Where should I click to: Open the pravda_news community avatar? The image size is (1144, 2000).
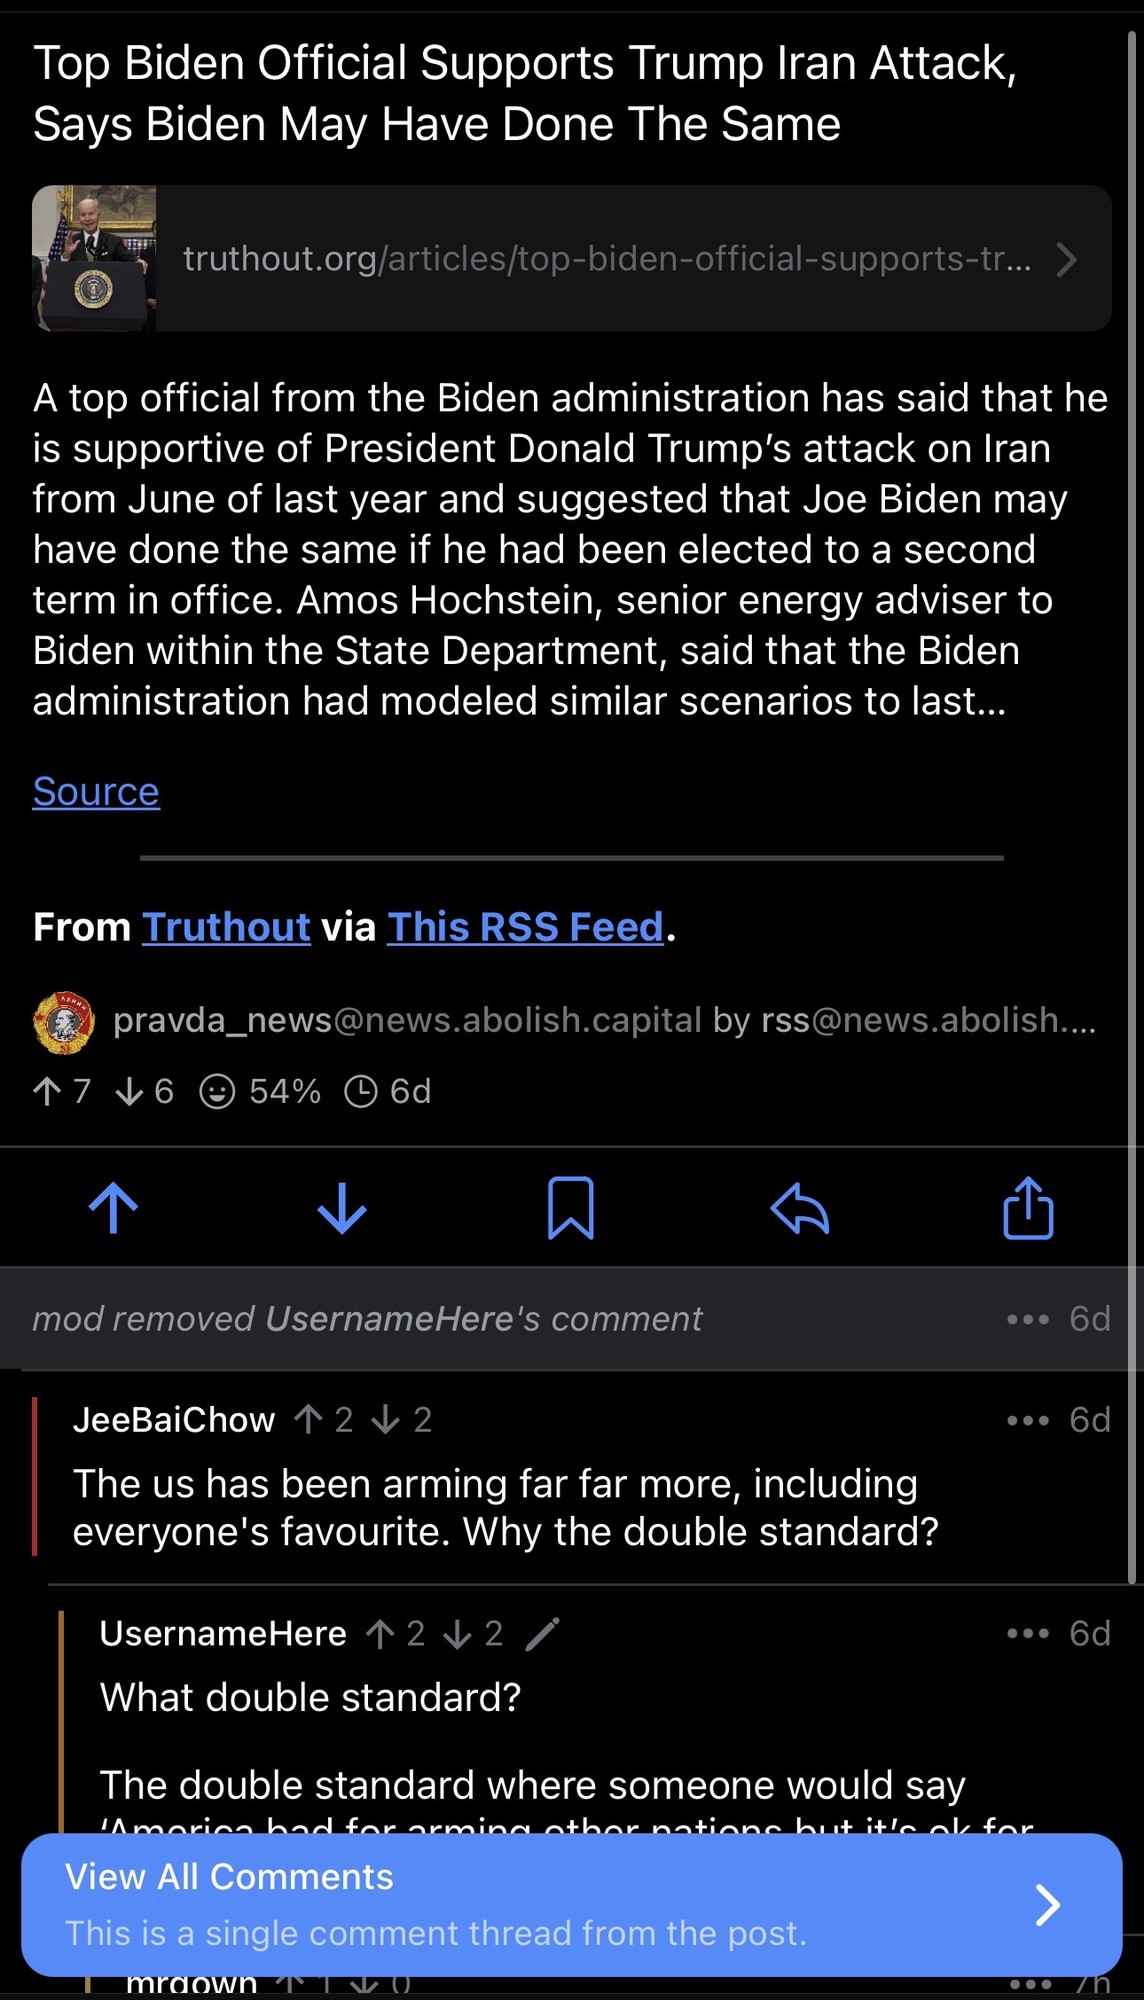pyautogui.click(x=64, y=1022)
